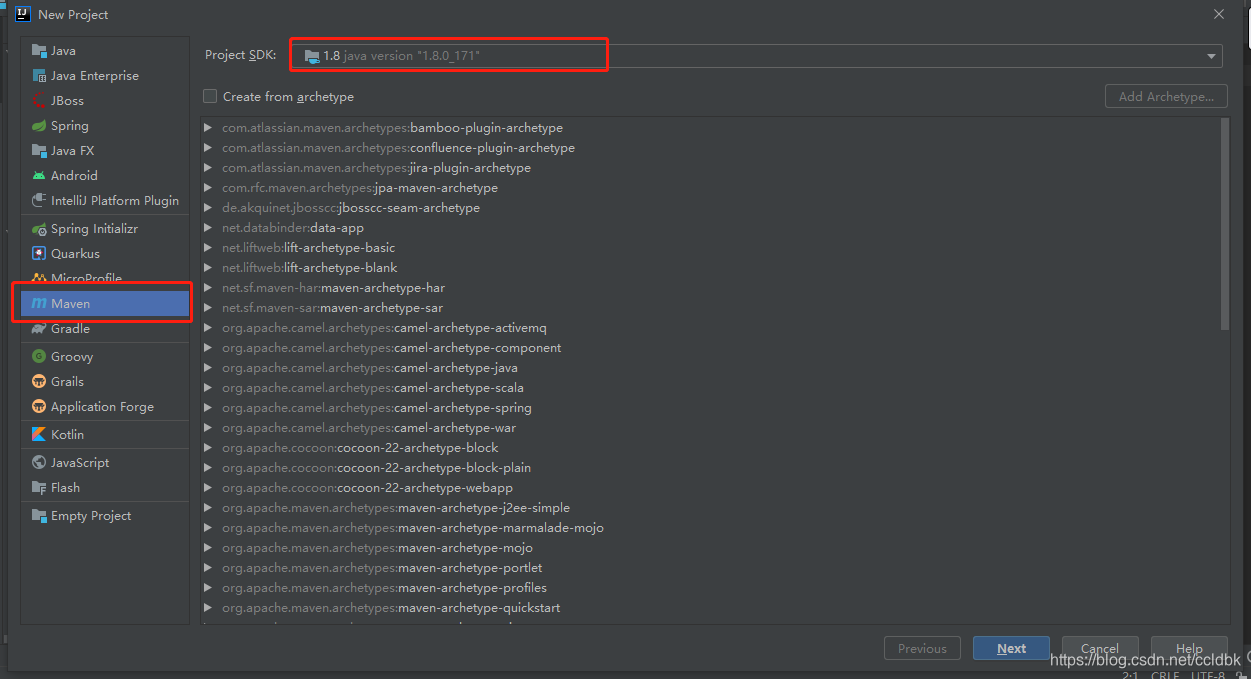Image resolution: width=1251 pixels, height=679 pixels.
Task: Expand confluence-plugin-archetype entry
Action: [x=208, y=148]
